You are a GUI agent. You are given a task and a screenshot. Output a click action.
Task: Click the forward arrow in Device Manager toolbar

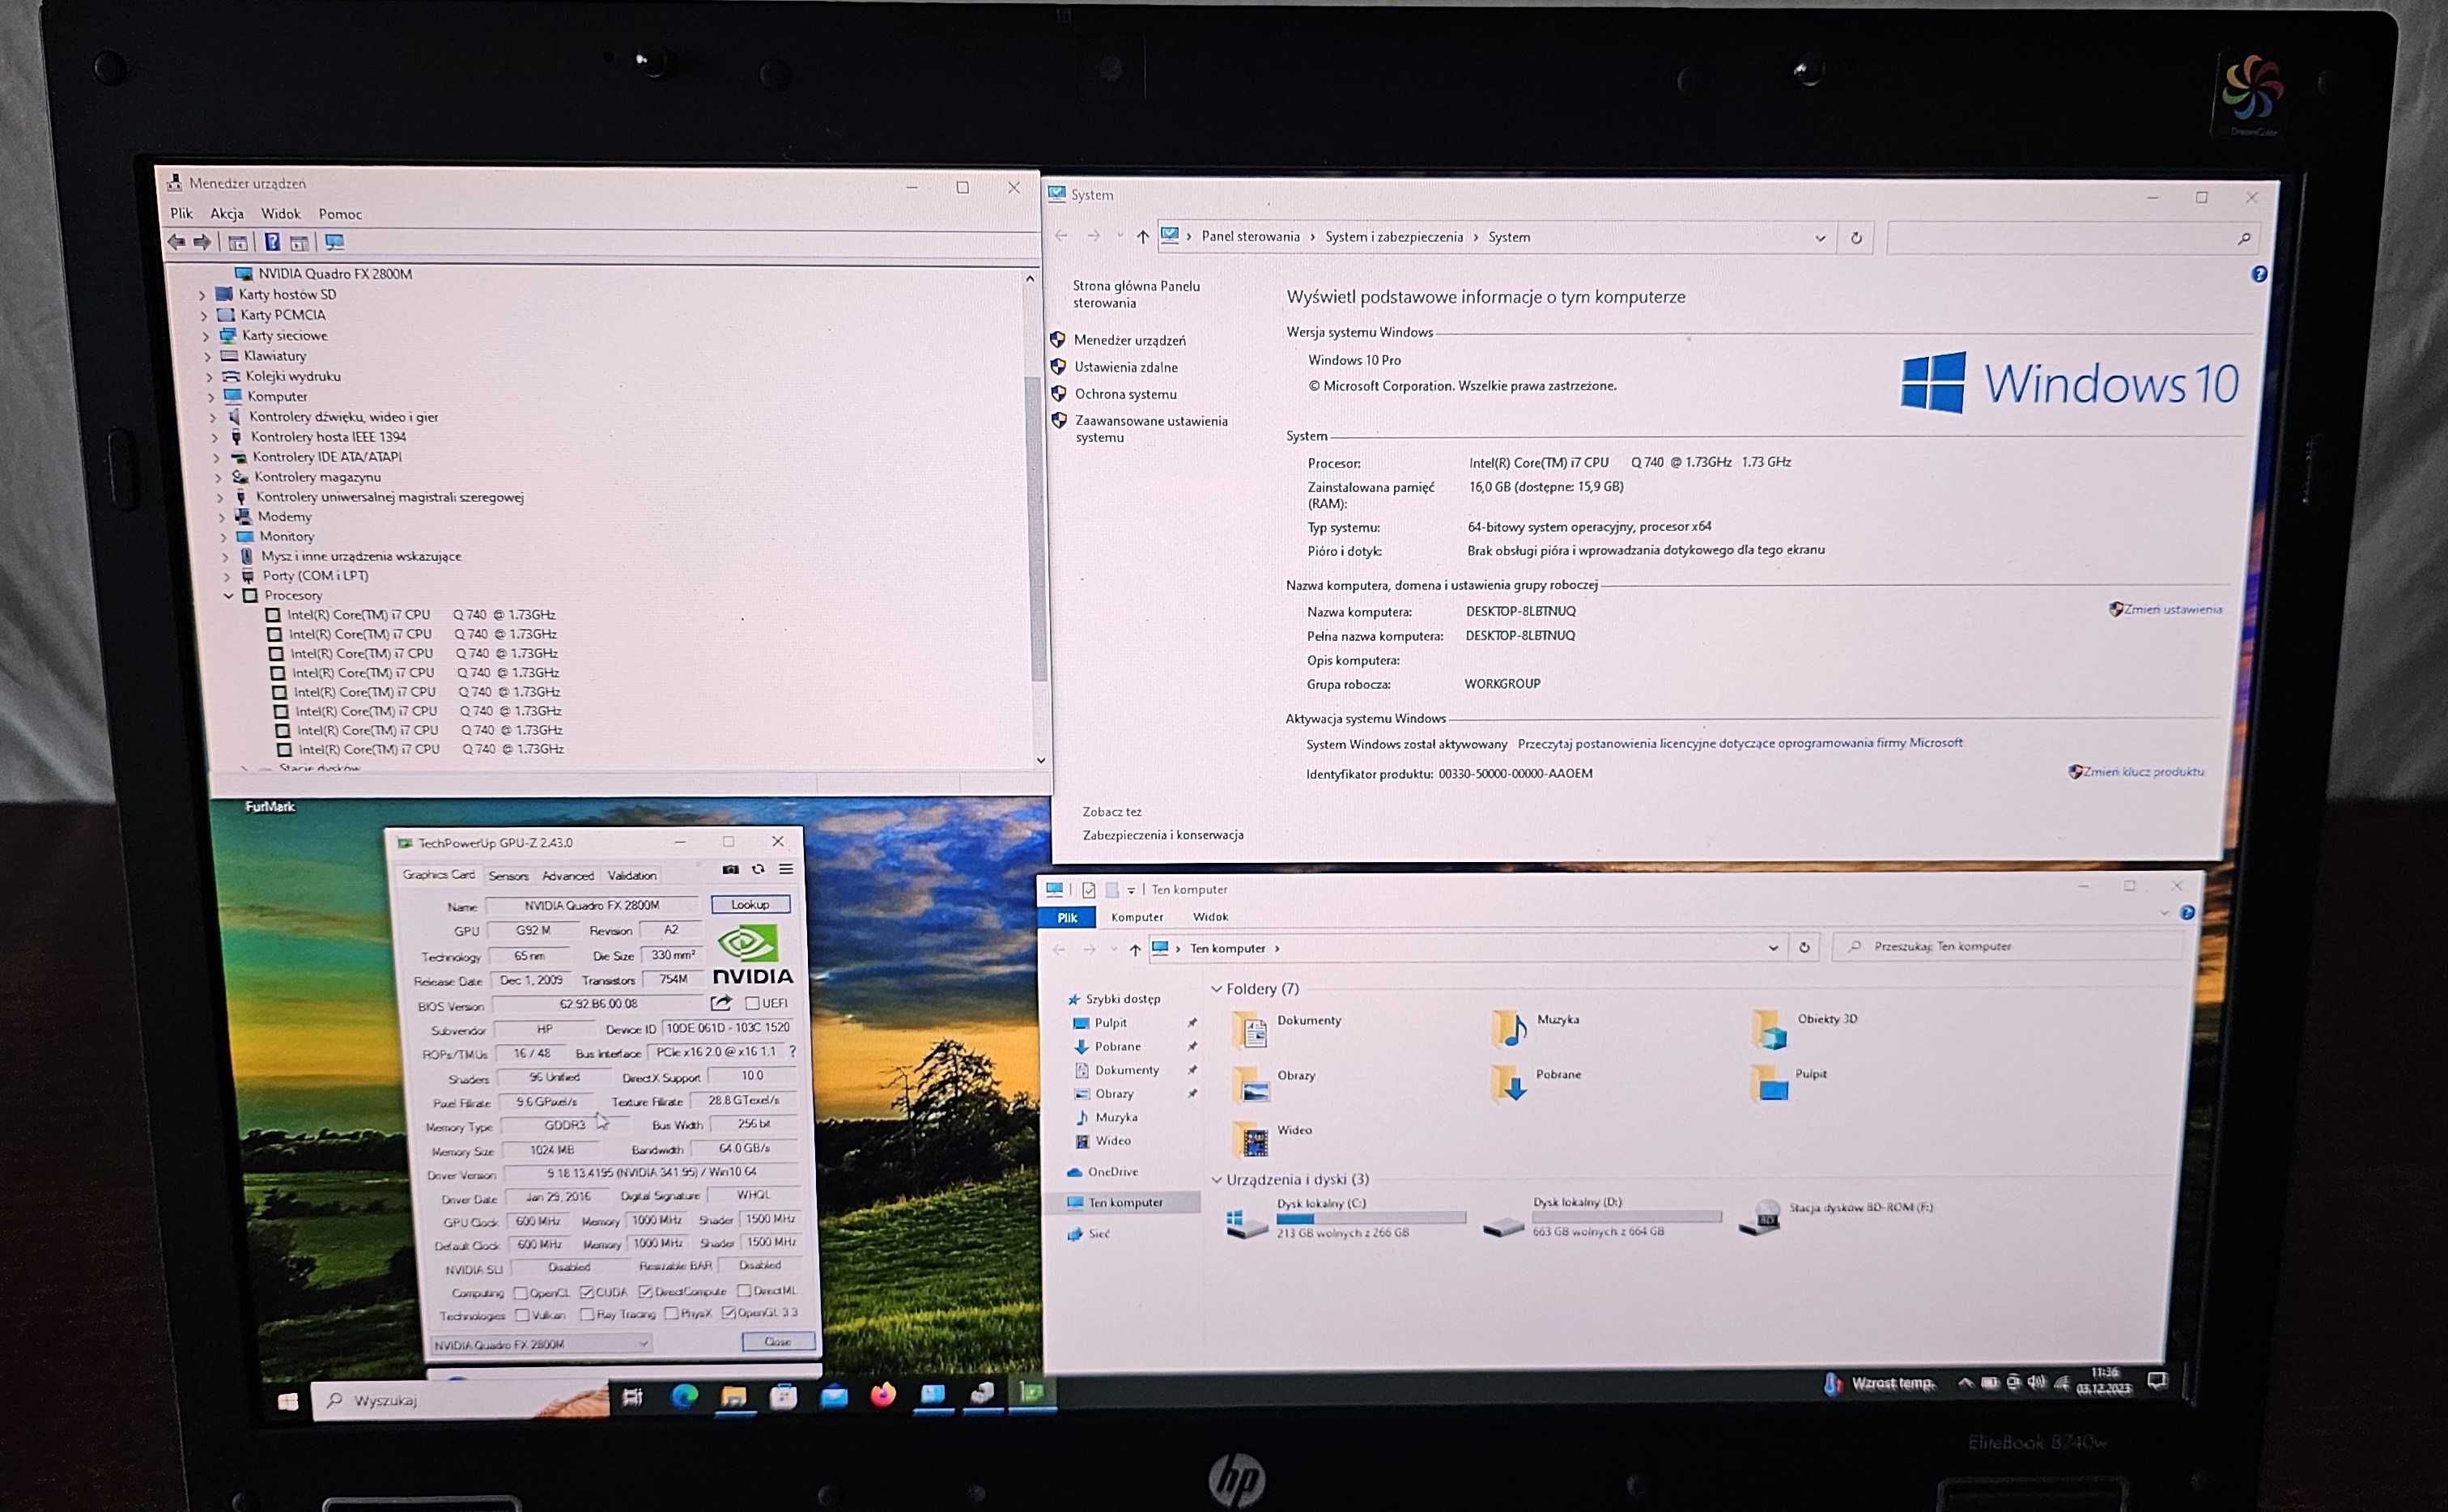click(202, 242)
